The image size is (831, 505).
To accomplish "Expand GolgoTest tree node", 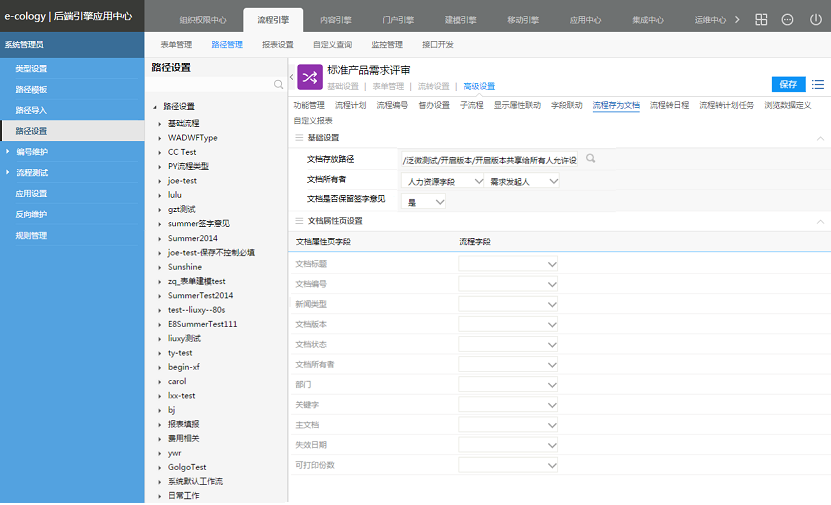I will pyautogui.click(x=160, y=467).
